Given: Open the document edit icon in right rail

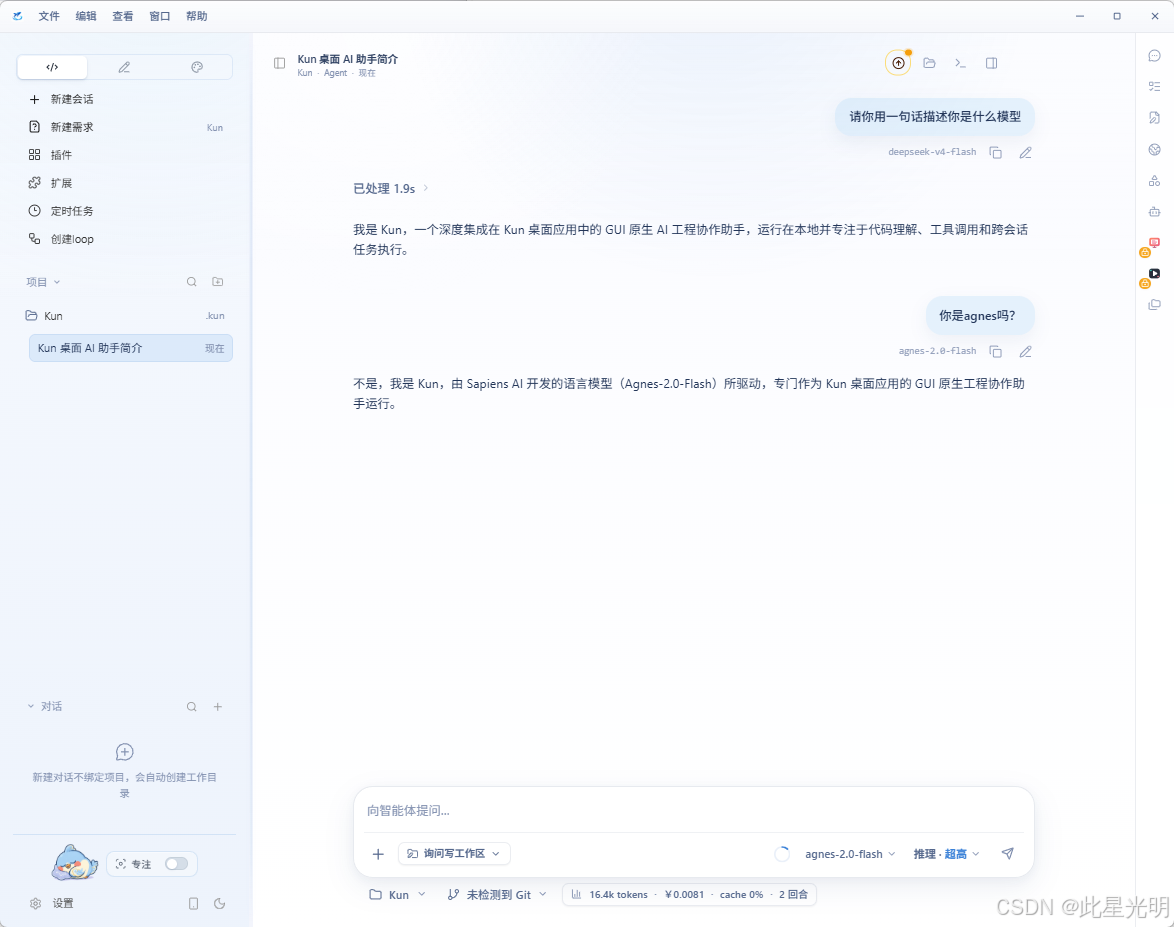Looking at the screenshot, I should (1155, 118).
